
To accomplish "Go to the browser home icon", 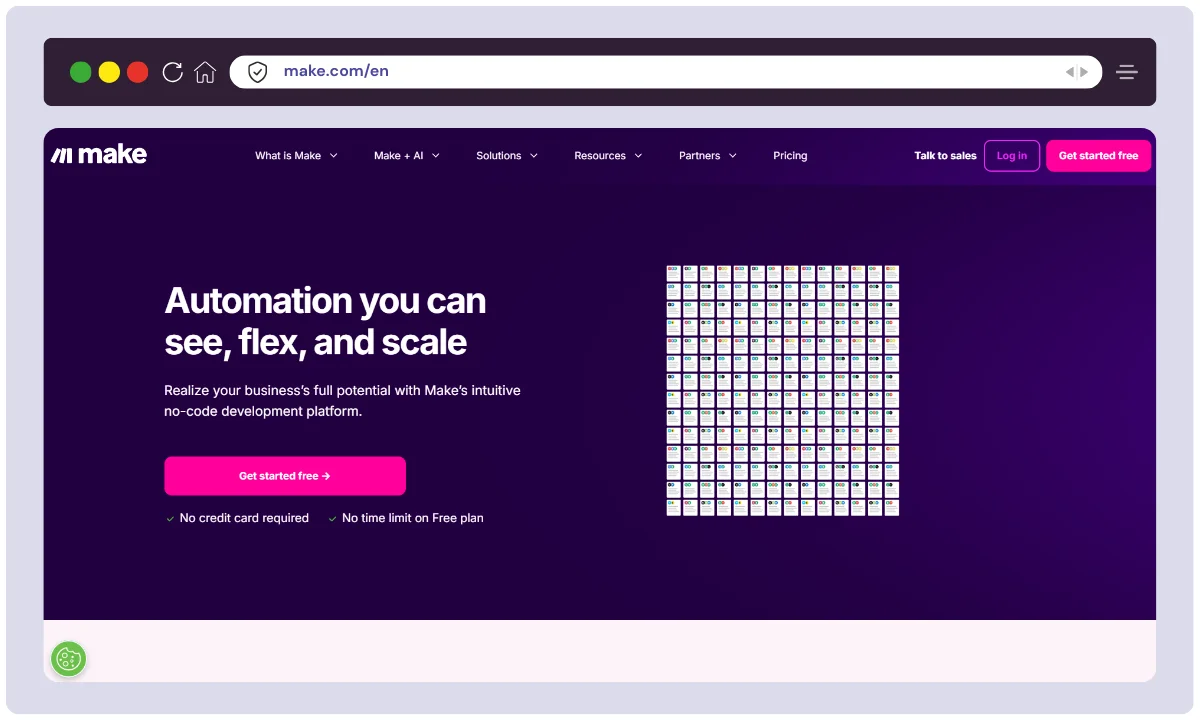I will pyautogui.click(x=205, y=72).
